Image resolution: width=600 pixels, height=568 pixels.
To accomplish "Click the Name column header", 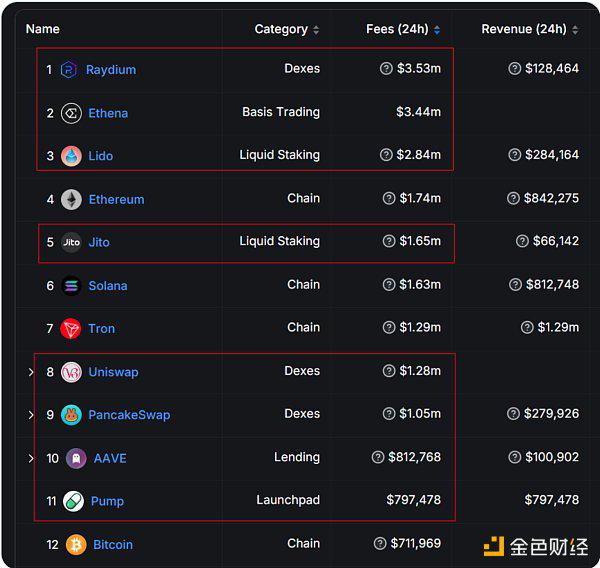I will [x=43, y=30].
